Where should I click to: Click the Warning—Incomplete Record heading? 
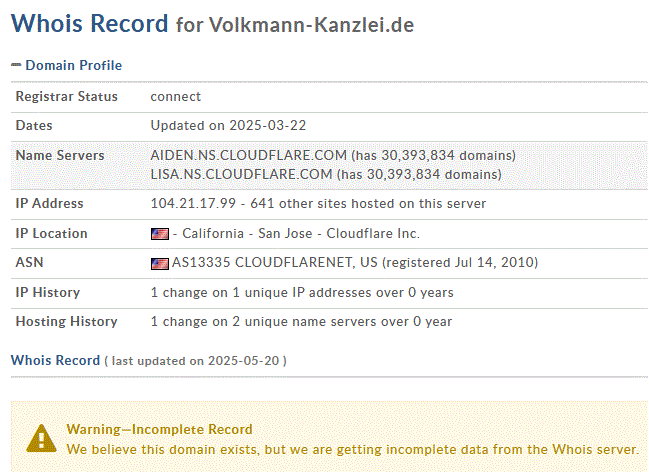coord(159,430)
